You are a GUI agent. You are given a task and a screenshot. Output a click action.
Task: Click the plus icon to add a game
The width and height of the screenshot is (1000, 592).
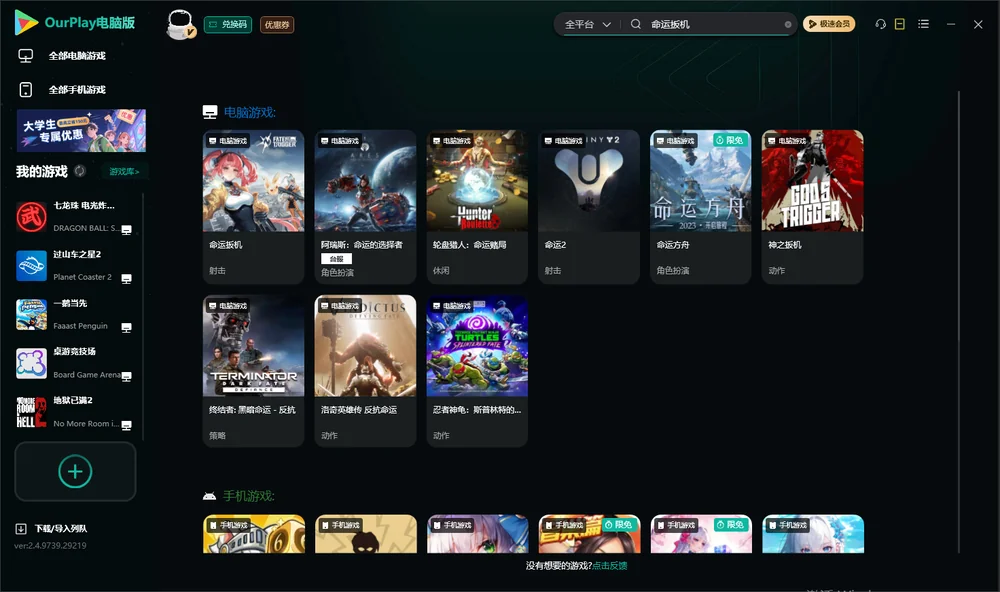(x=75, y=471)
